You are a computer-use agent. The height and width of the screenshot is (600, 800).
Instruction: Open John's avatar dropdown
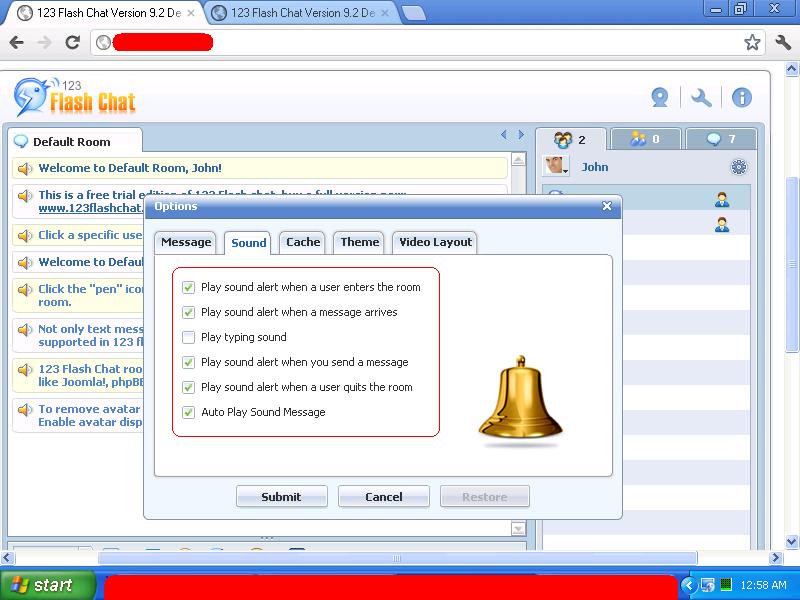point(556,166)
